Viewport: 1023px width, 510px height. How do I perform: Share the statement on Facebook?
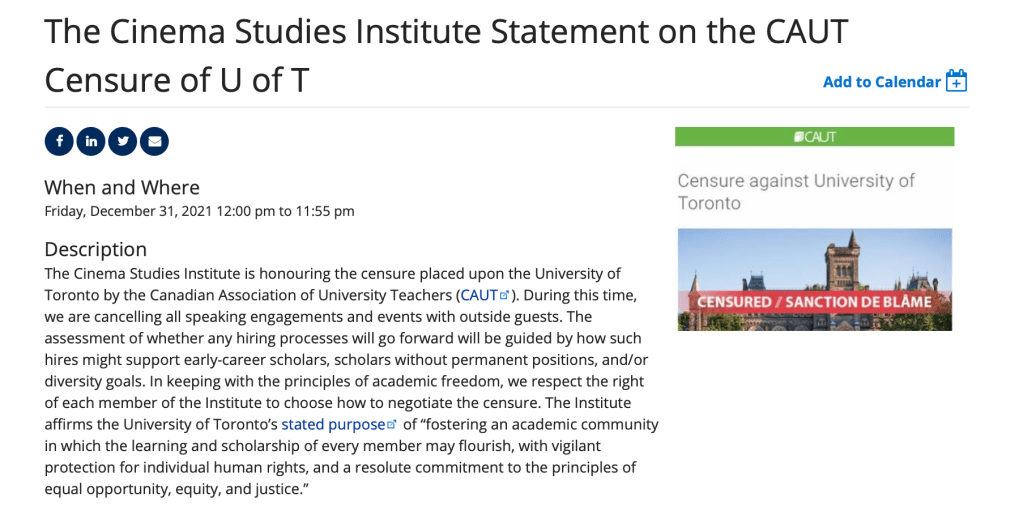[x=59, y=141]
